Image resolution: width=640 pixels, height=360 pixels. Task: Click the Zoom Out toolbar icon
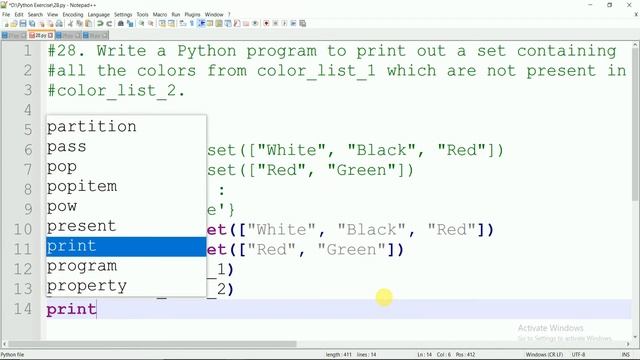point(151,24)
